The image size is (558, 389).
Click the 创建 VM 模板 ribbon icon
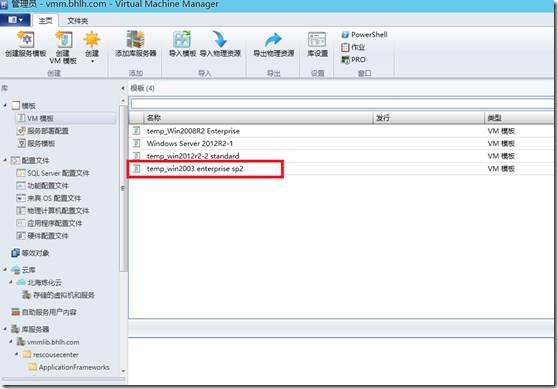(64, 40)
